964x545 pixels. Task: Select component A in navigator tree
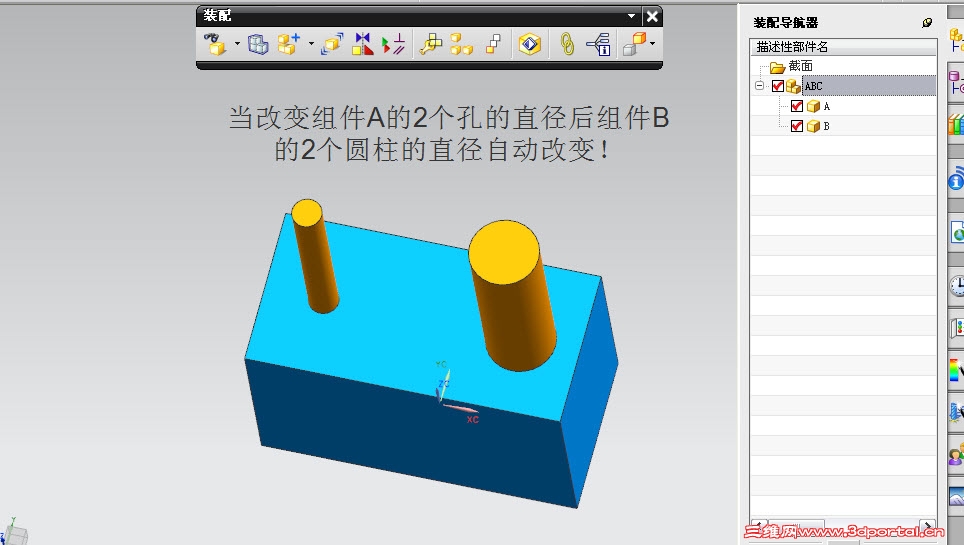(x=826, y=106)
